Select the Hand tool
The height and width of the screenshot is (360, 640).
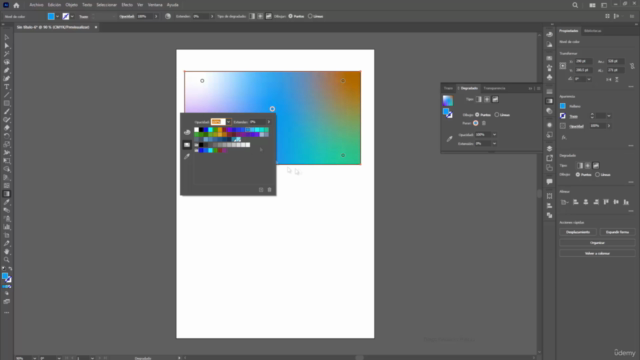pyautogui.click(x=7, y=251)
